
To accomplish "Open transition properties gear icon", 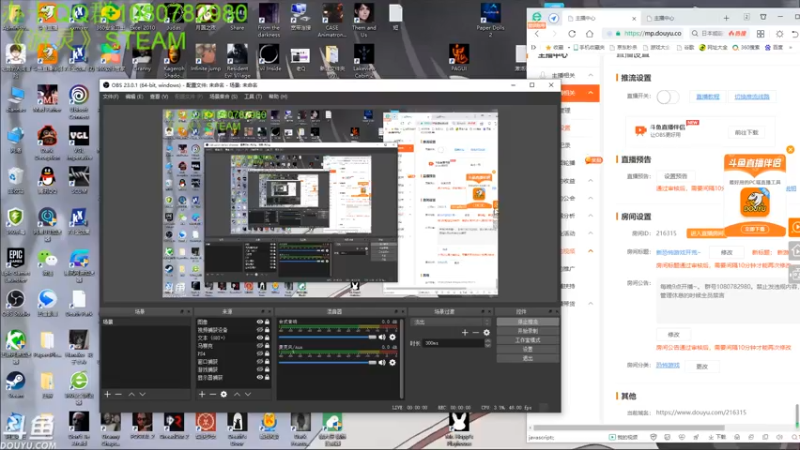I will coord(486,333).
